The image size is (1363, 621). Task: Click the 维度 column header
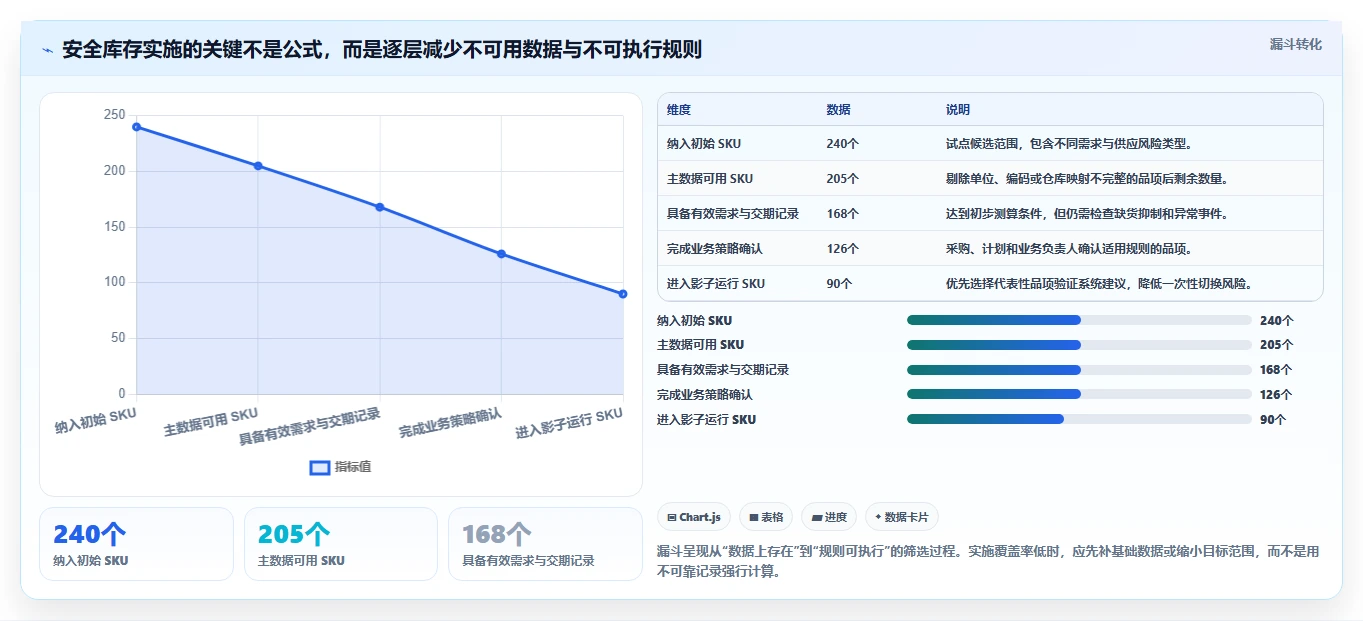click(679, 110)
